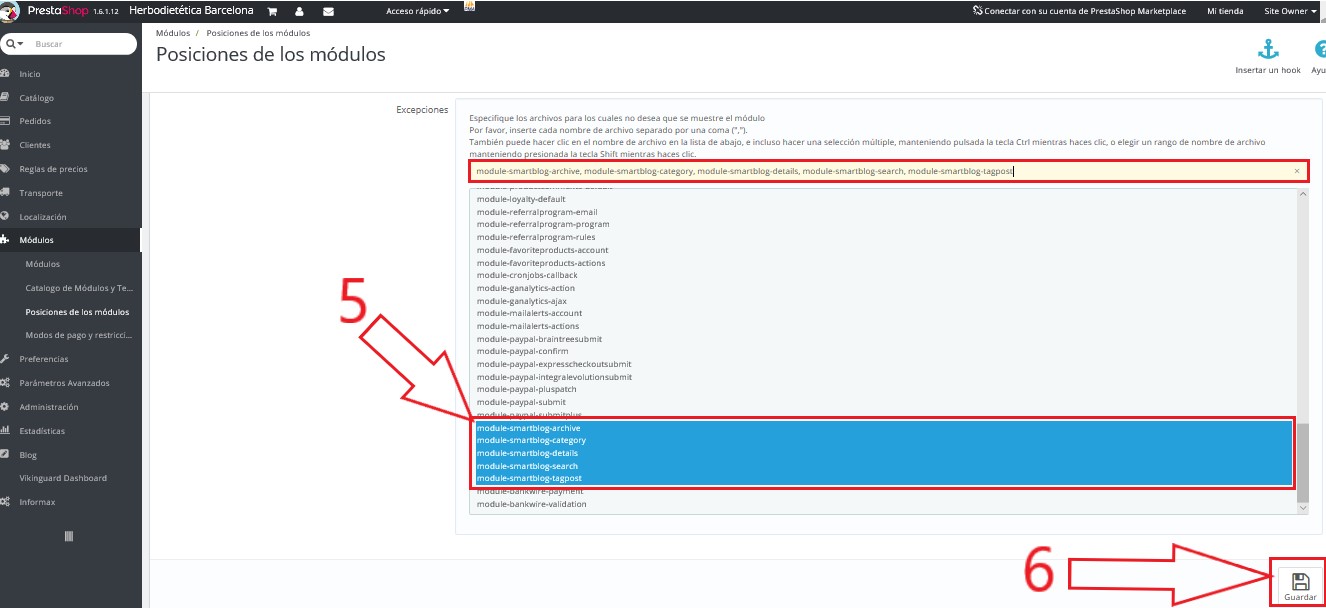Click the anchor Insertar un hook icon
The height and width of the screenshot is (608, 1326).
tap(1268, 50)
